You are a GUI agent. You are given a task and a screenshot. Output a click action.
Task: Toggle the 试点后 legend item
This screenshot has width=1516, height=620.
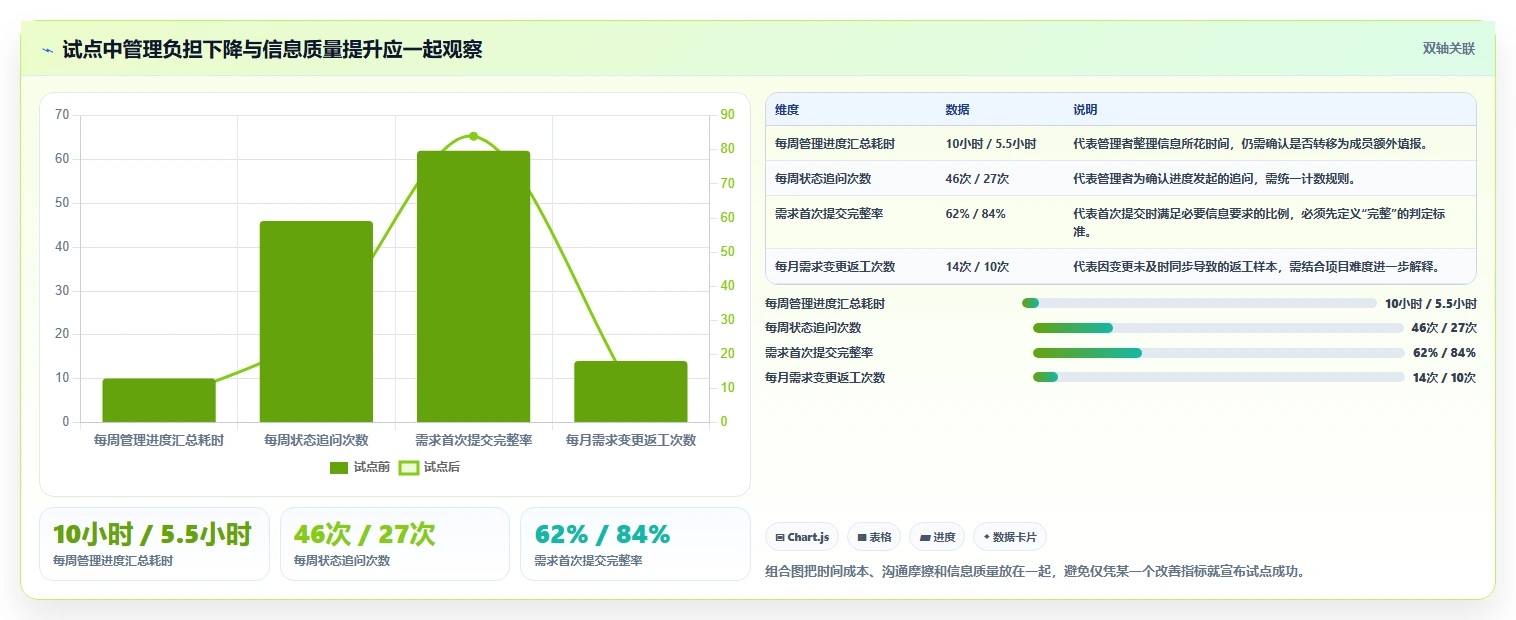[429, 467]
